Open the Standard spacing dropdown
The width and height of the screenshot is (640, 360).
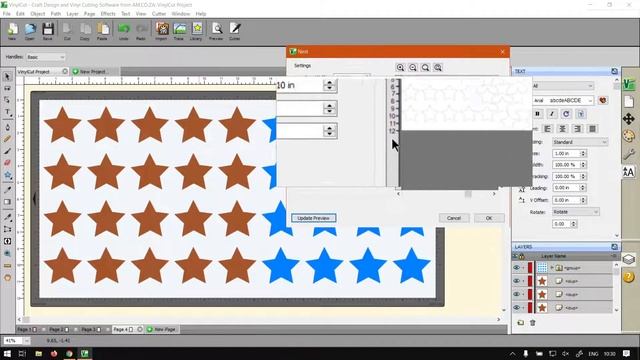click(580, 142)
